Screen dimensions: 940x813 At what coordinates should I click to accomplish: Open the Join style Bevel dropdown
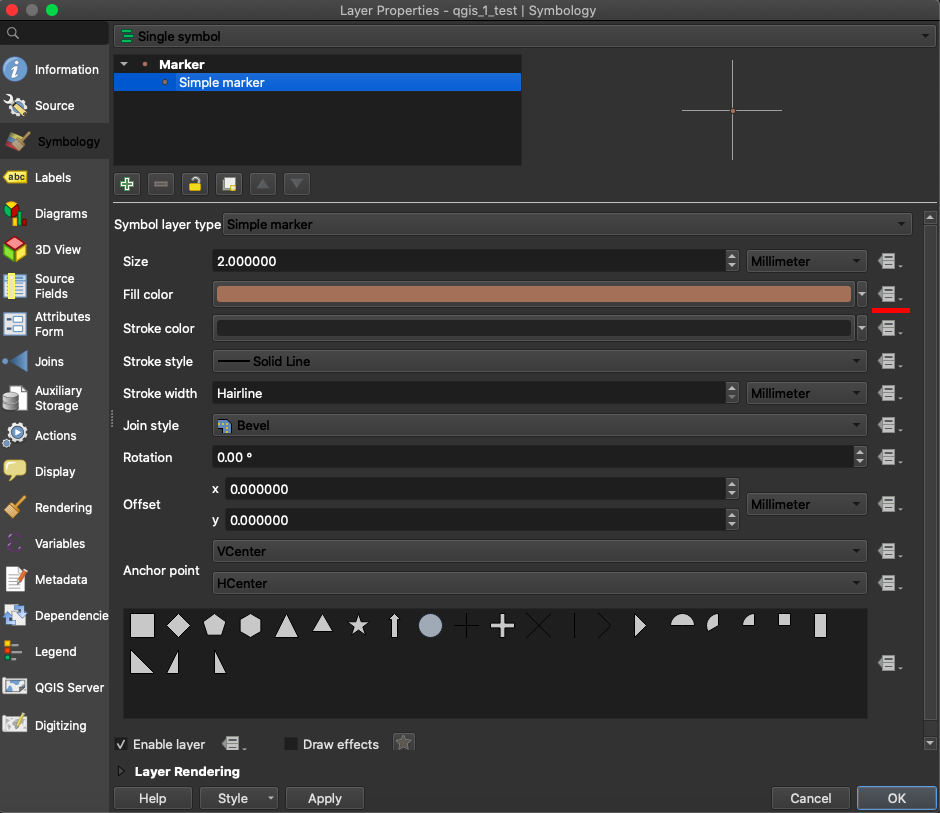(540, 425)
